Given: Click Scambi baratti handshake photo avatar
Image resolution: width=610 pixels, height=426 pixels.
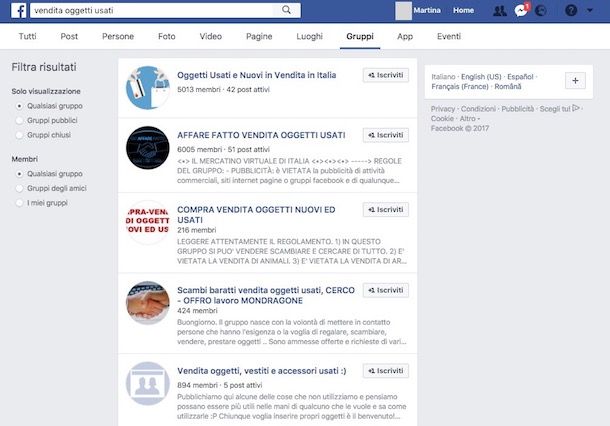Looking at the screenshot, I should pos(148,303).
